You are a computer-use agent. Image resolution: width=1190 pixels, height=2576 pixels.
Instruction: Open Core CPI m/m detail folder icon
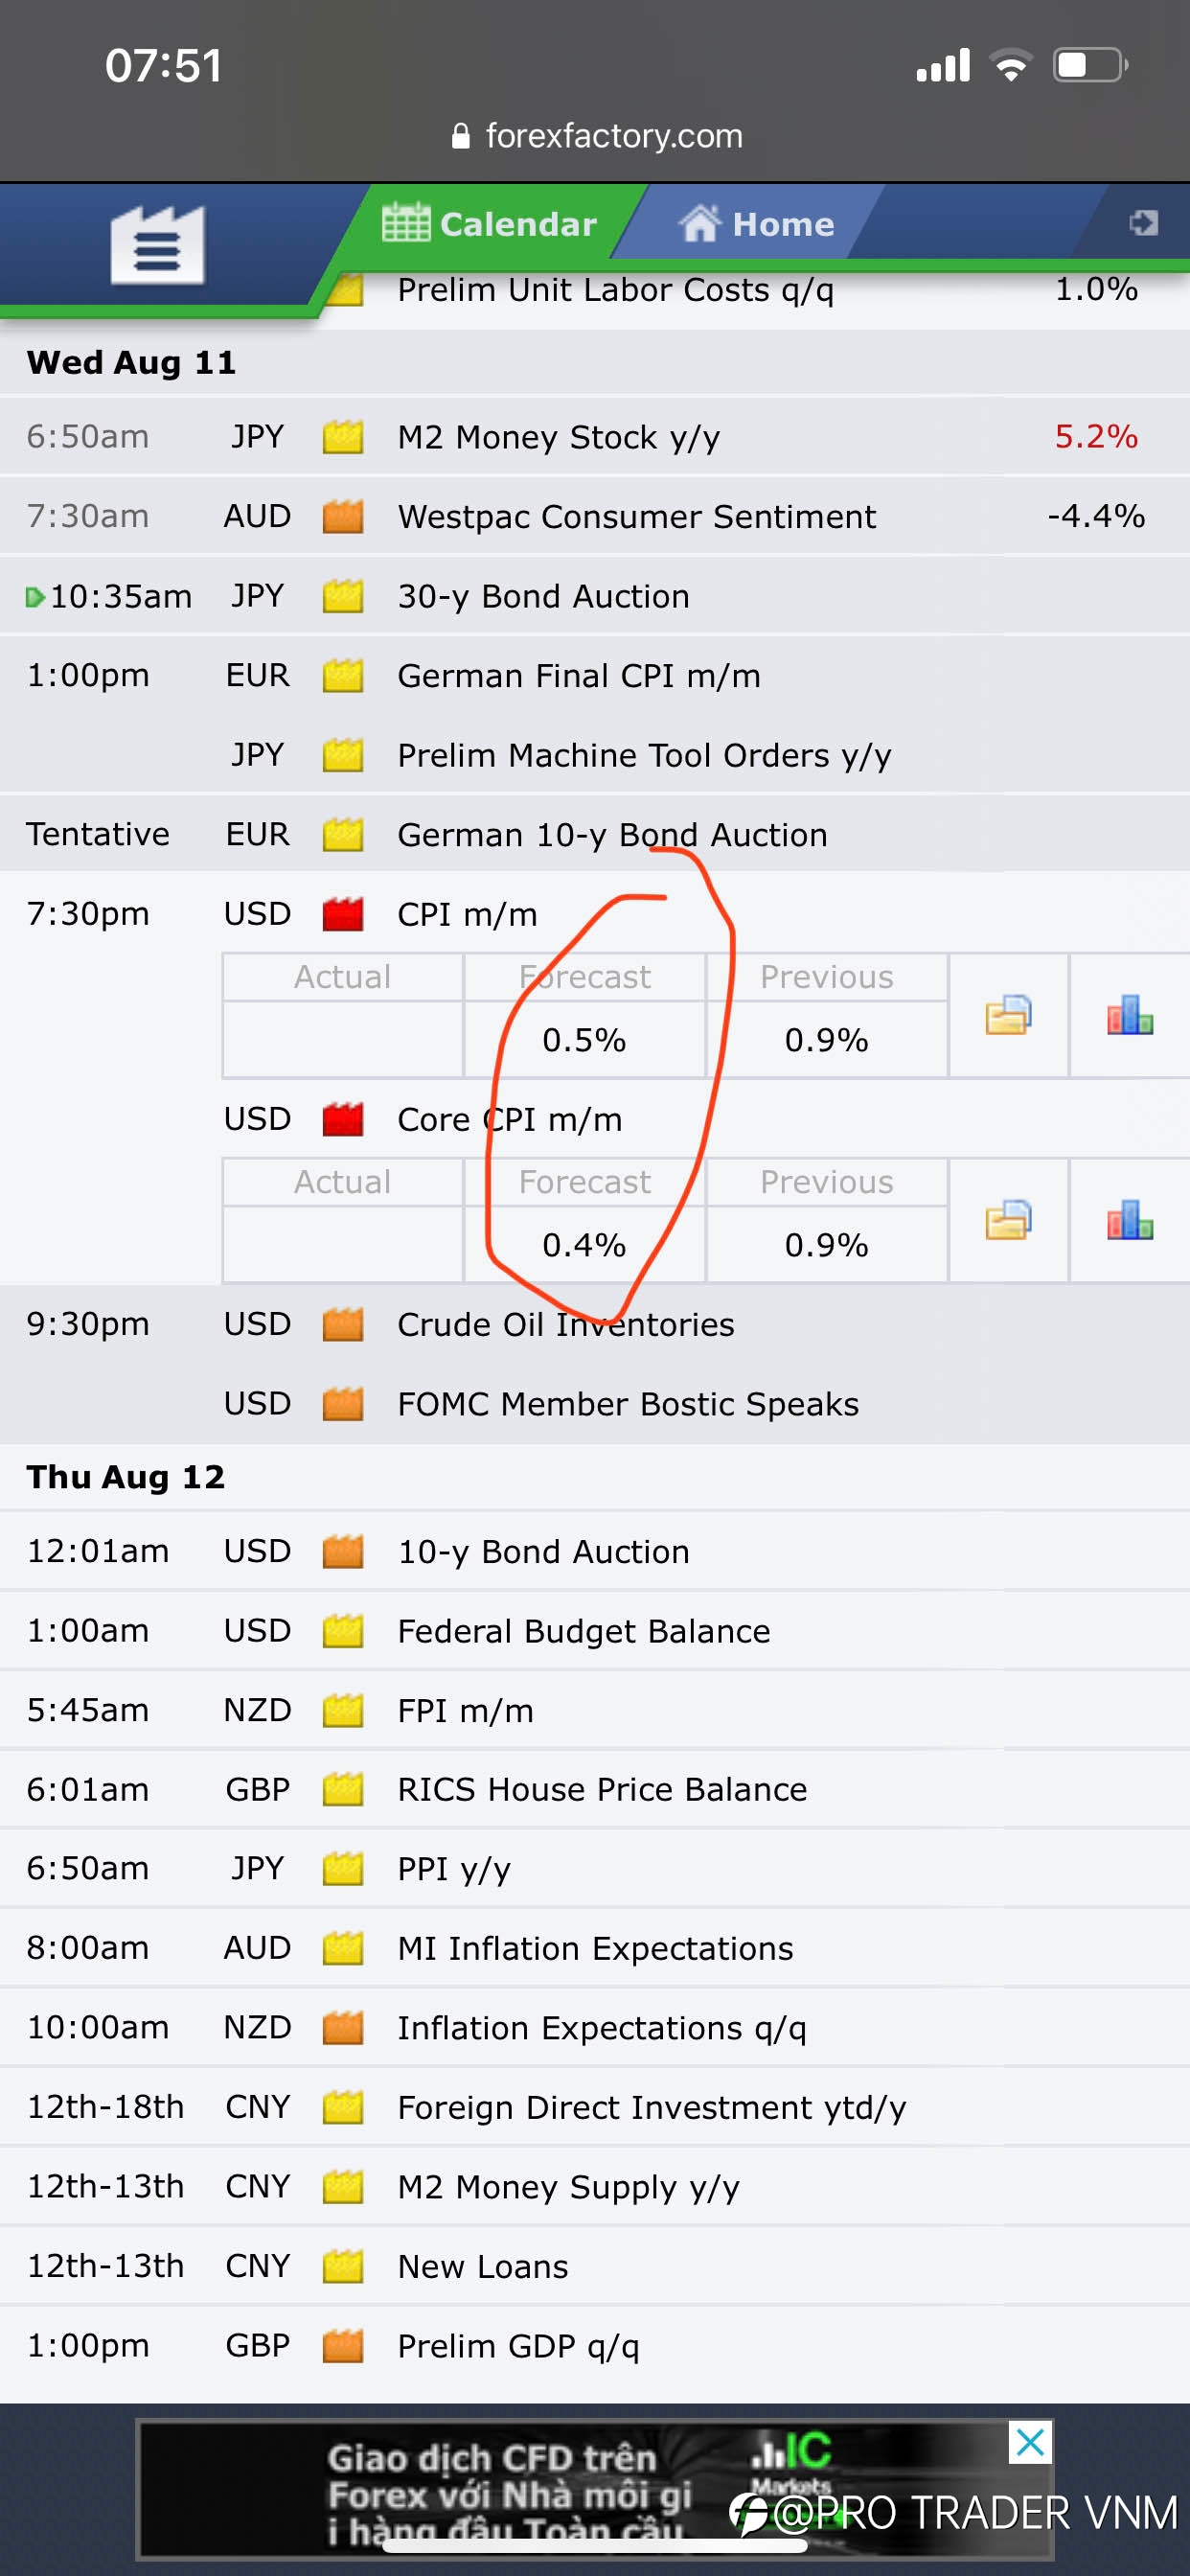pyautogui.click(x=1007, y=1220)
